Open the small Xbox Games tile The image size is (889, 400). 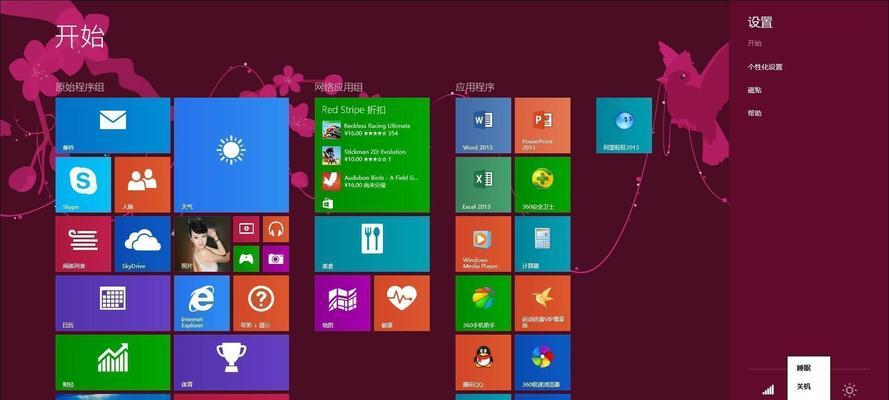246,258
